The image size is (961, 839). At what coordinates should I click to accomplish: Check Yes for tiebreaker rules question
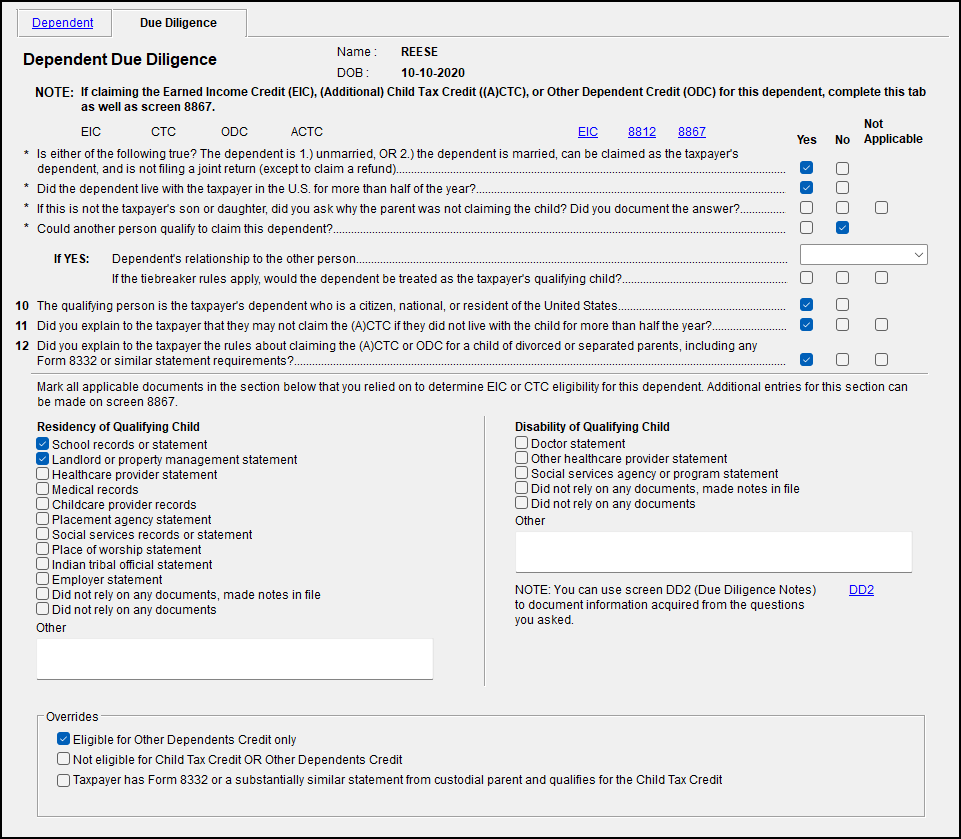[807, 278]
